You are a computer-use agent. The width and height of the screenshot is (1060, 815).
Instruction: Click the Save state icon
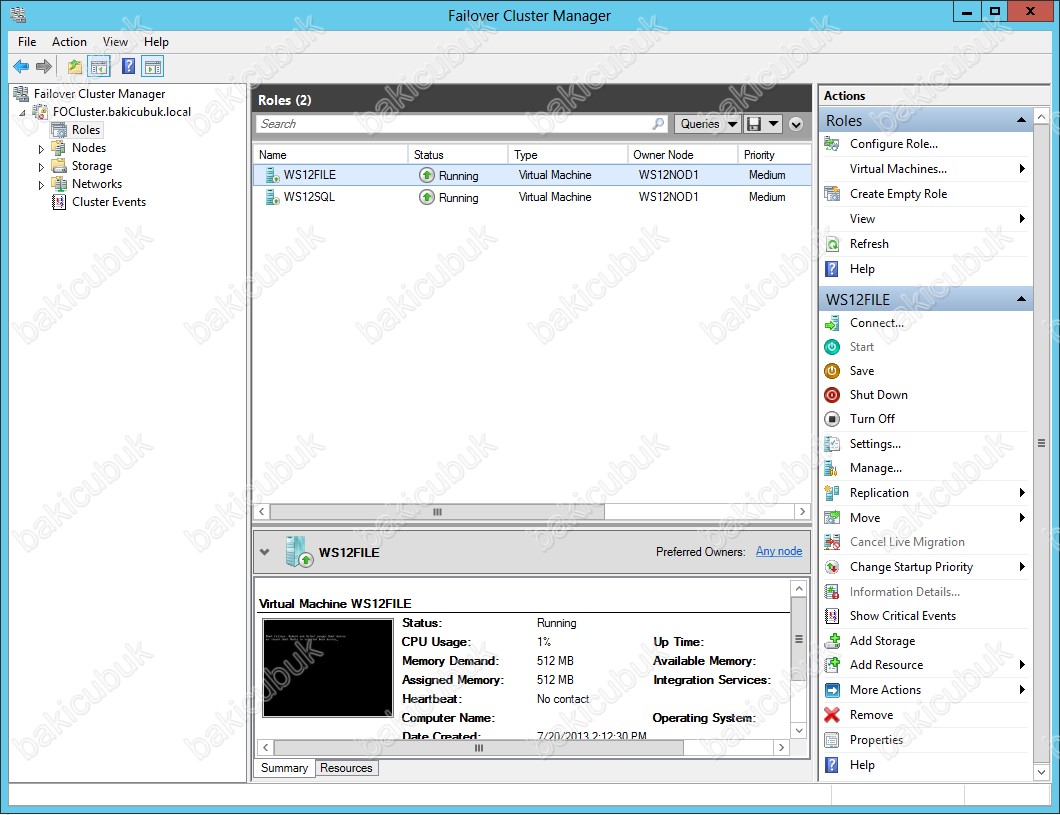tap(832, 371)
